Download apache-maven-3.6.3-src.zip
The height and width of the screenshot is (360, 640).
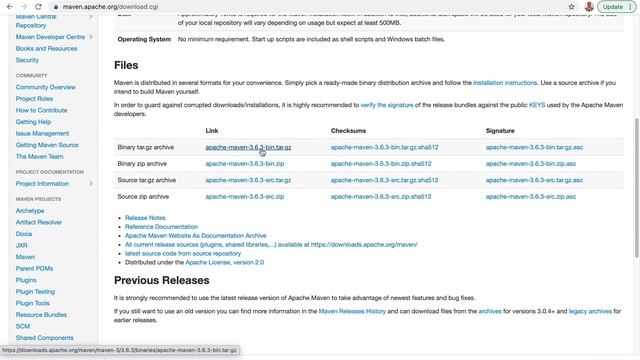coord(245,196)
